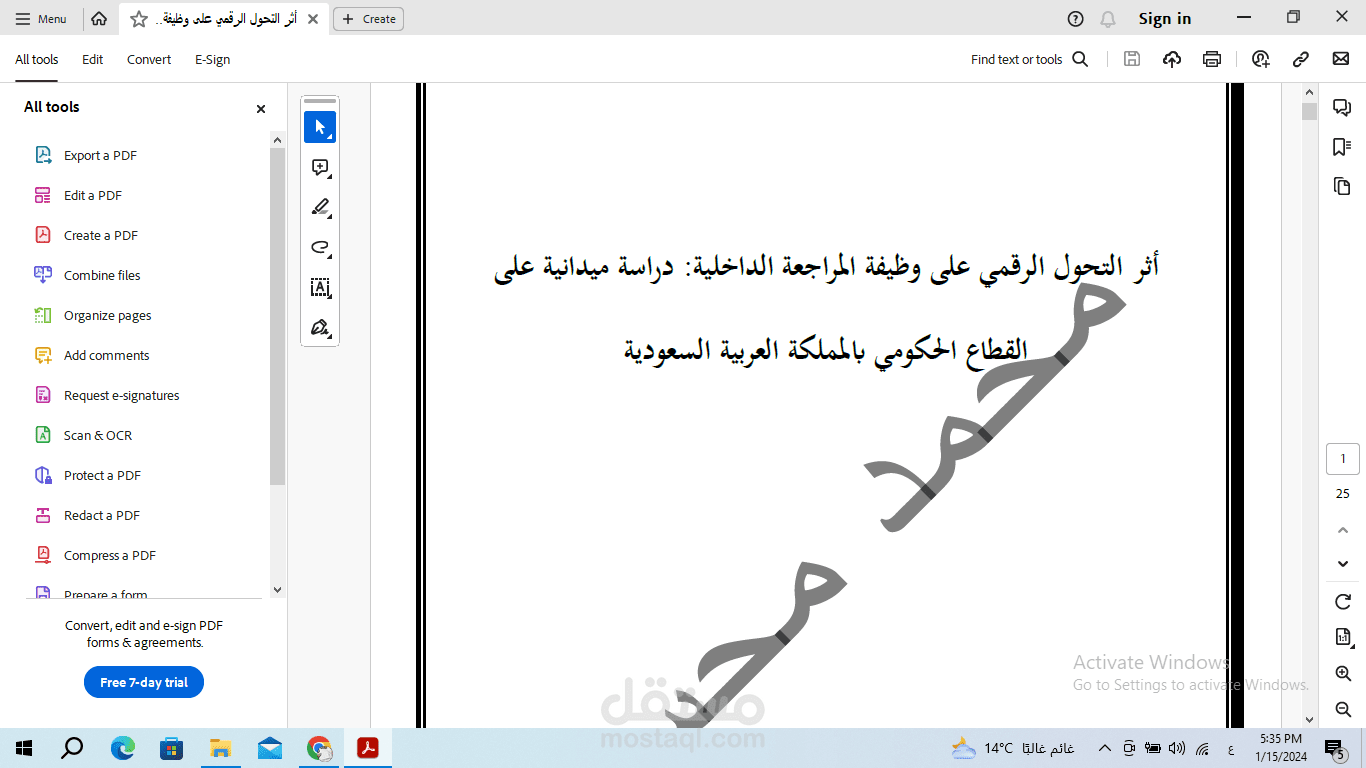Viewport: 1366px width, 768px height.
Task: Close the All tools panel
Action: (261, 109)
